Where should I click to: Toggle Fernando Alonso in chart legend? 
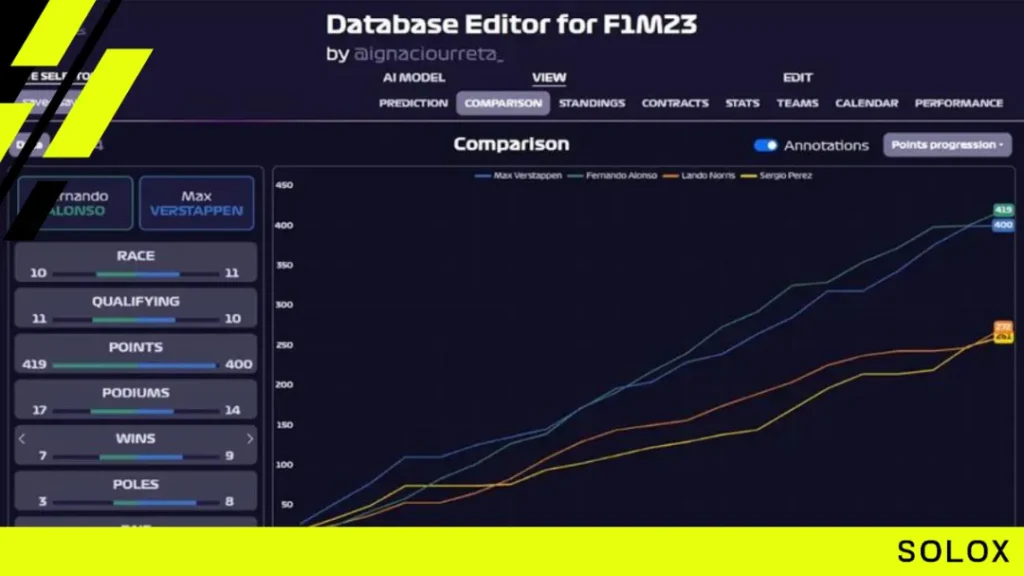613,176
